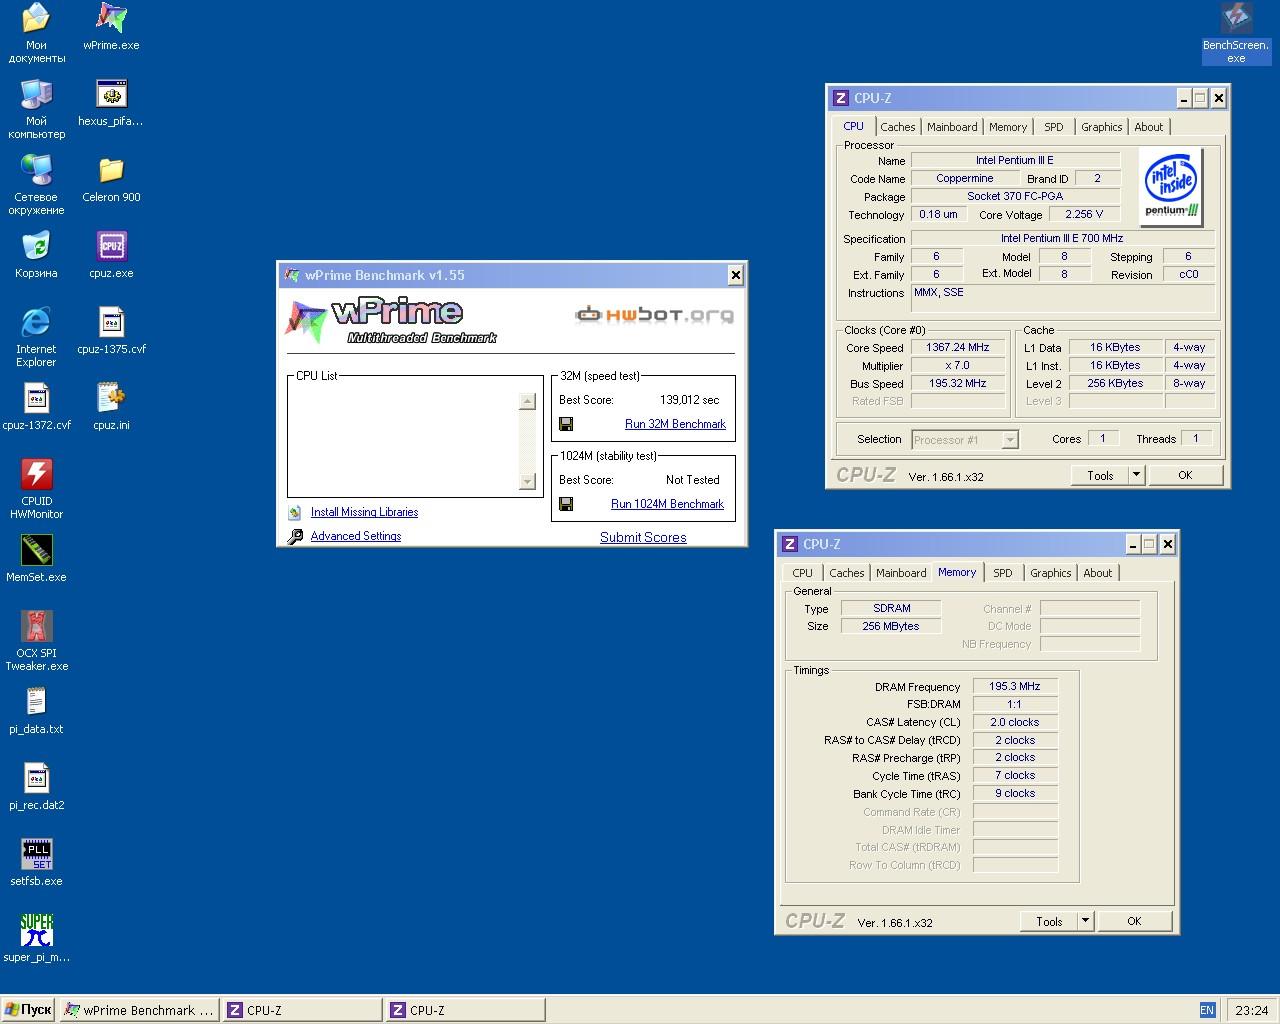Activate the first CPU-Z taskbar button
The image size is (1280, 1024).
[302, 1010]
